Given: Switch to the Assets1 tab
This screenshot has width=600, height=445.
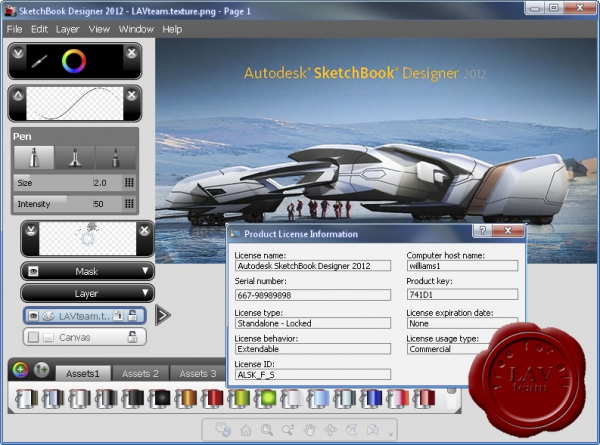Looking at the screenshot, I should (83, 373).
